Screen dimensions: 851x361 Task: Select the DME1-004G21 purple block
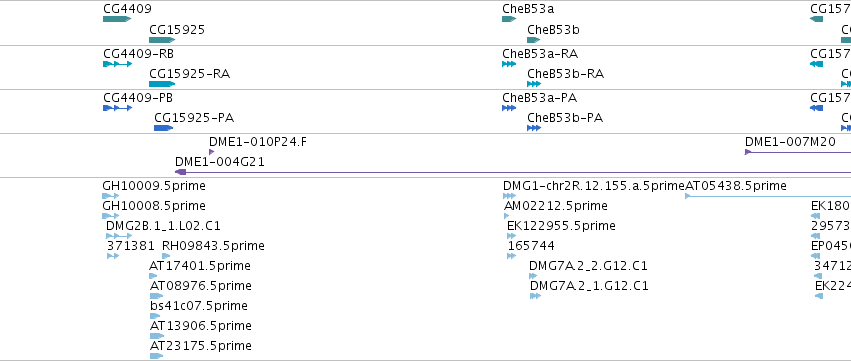coord(181,172)
